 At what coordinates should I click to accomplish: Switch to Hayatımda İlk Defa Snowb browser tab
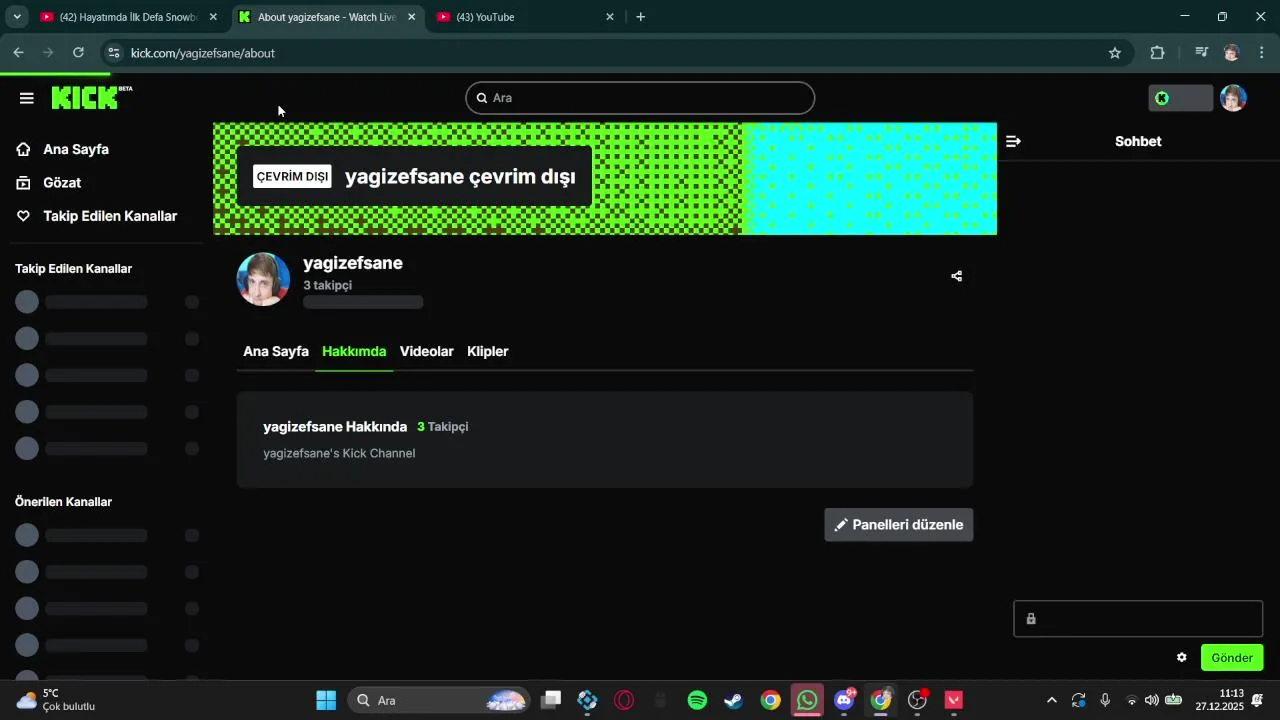click(x=128, y=17)
